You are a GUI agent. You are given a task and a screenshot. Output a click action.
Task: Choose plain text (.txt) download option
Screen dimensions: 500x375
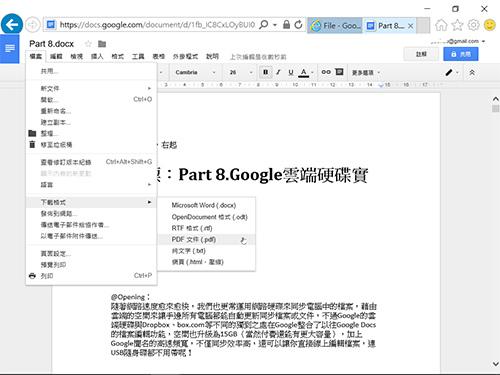coord(206,251)
